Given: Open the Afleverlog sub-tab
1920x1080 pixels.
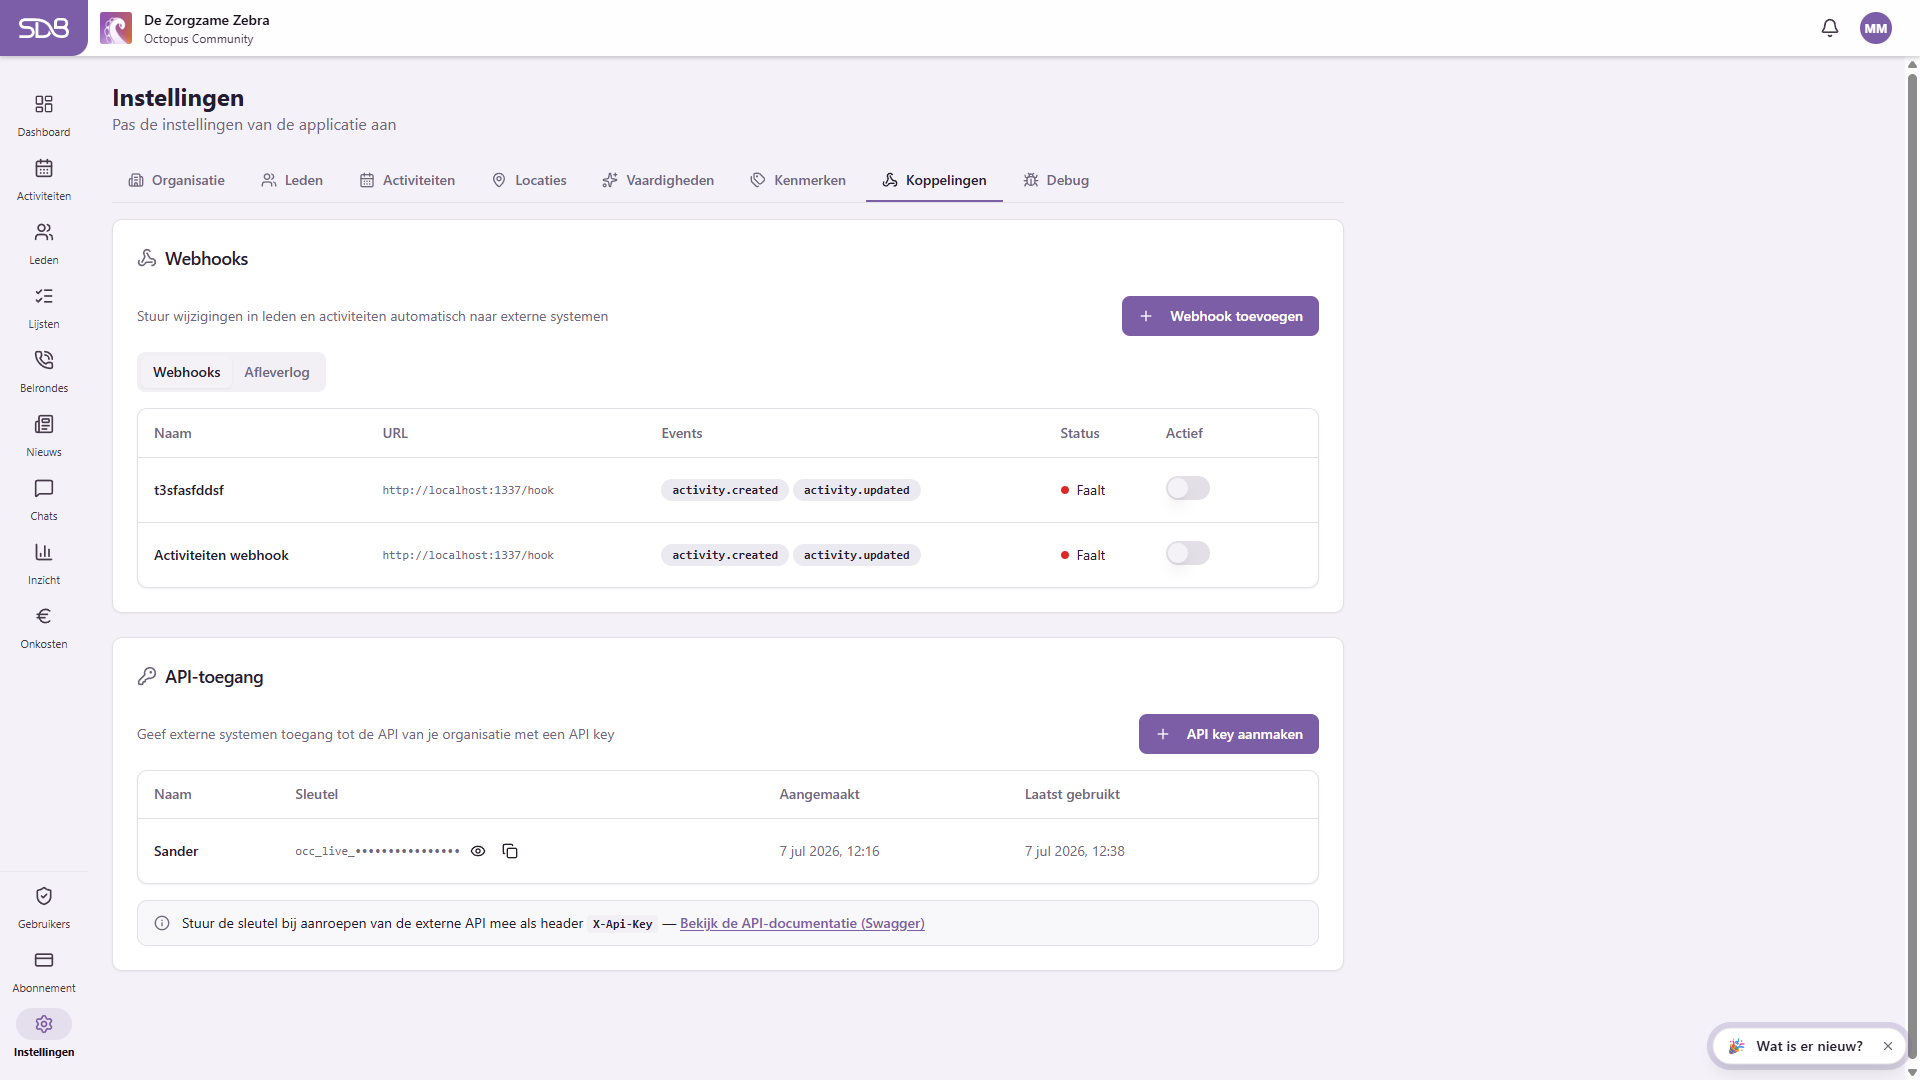Looking at the screenshot, I should coord(277,372).
